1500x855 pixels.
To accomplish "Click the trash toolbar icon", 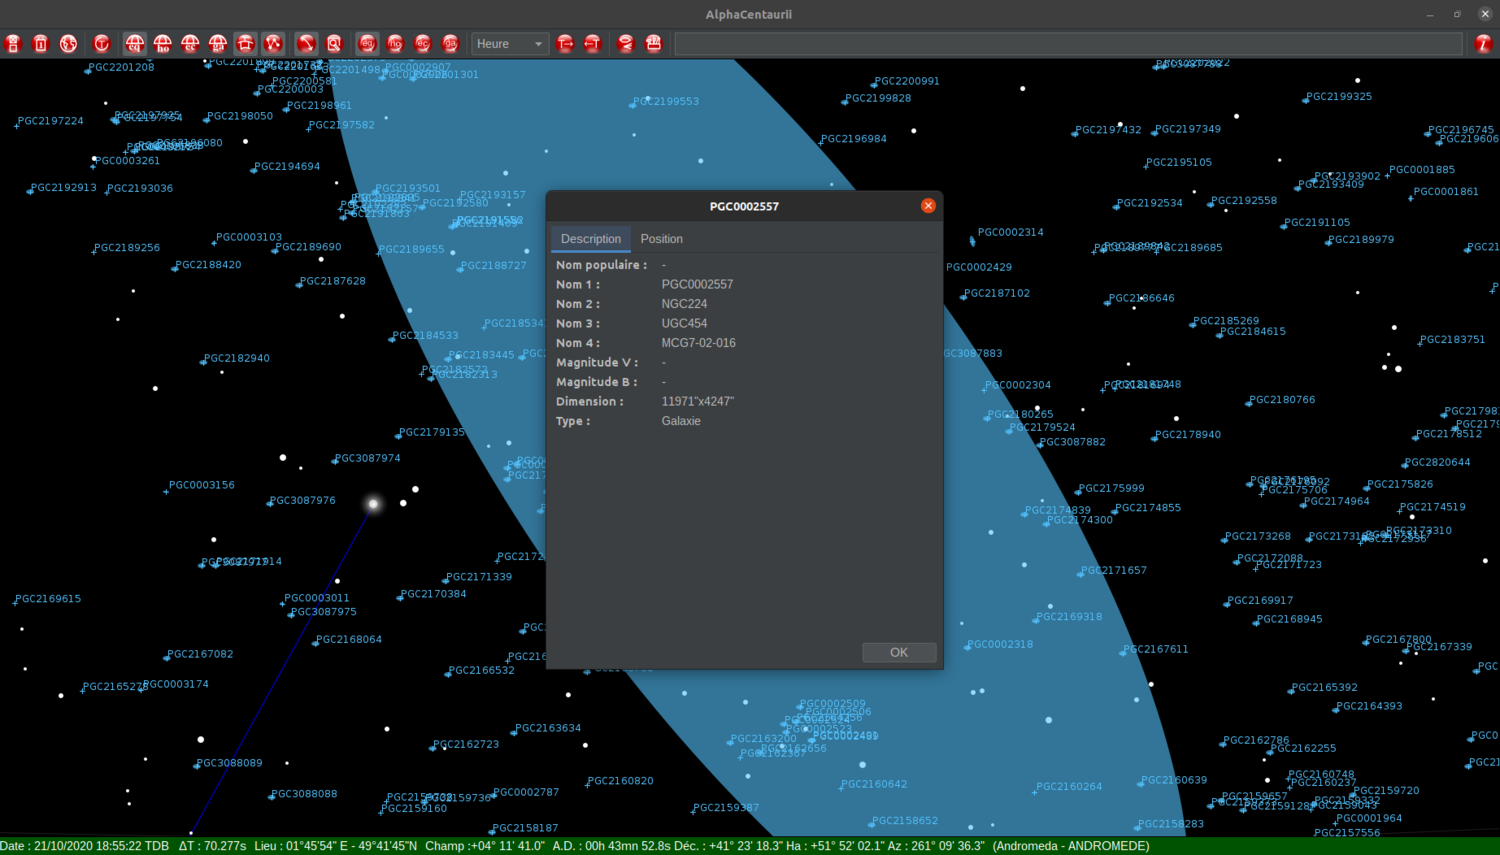I will [x=40, y=43].
